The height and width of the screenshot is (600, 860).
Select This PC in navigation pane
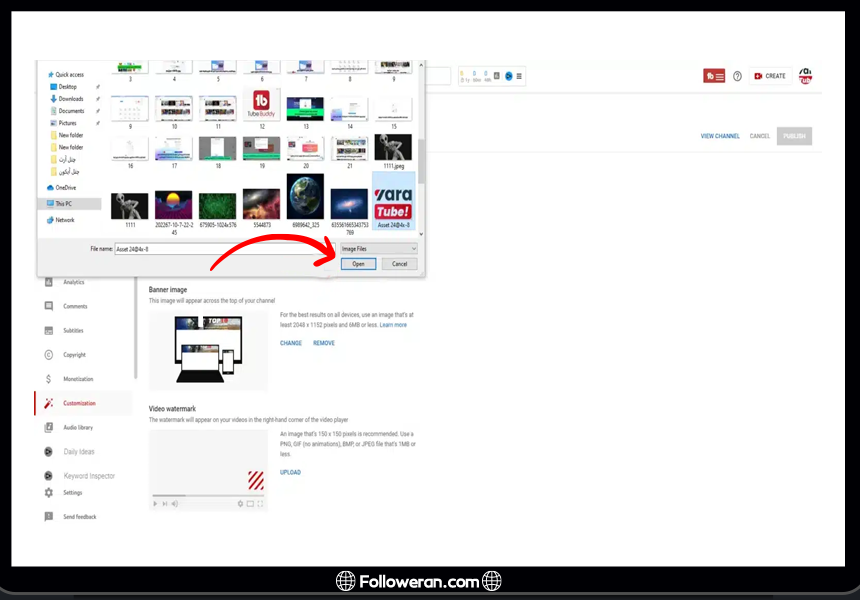64,204
